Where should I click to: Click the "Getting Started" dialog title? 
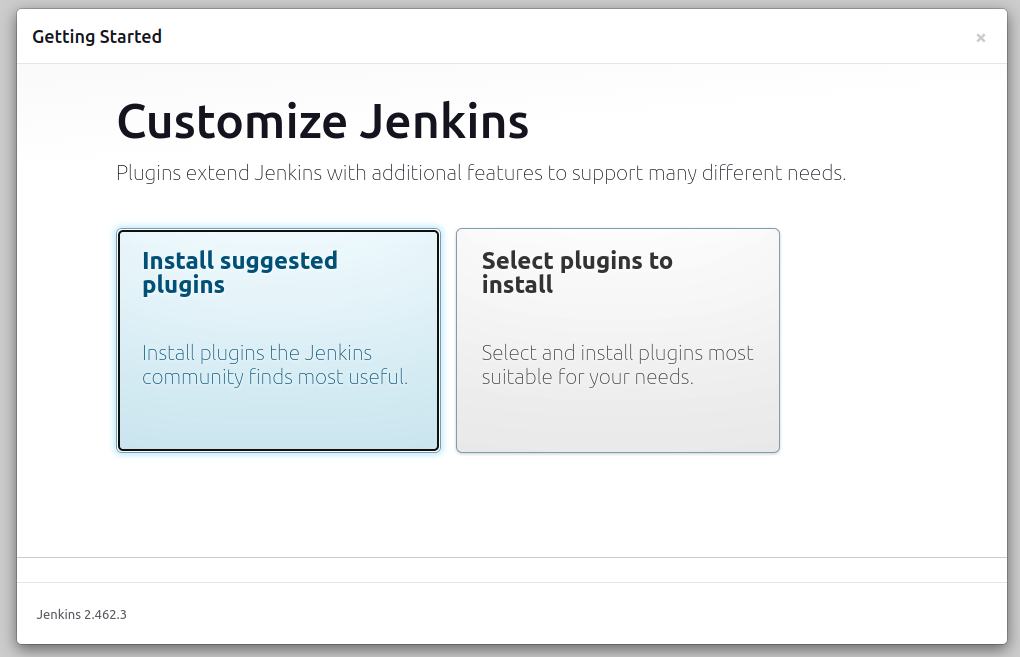[x=97, y=37]
